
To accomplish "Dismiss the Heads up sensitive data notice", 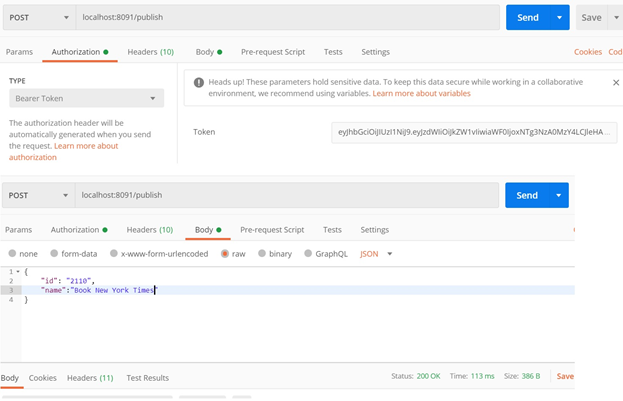I will coord(615,83).
